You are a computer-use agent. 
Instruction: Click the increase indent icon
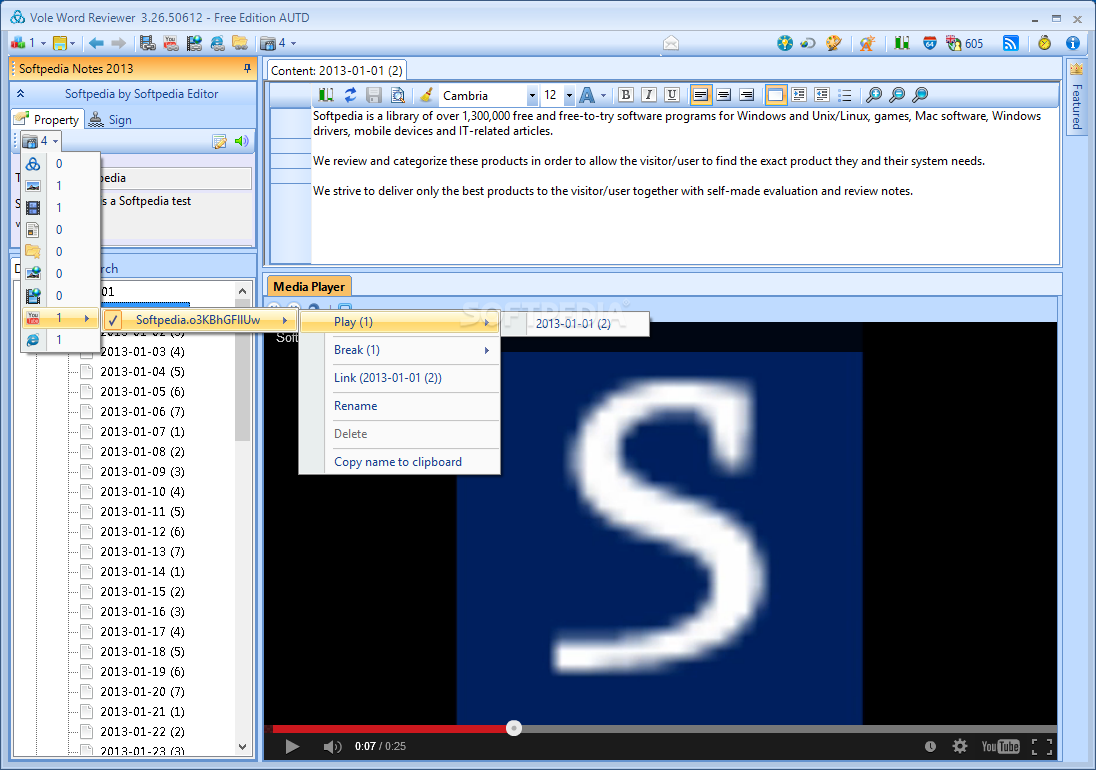799,95
